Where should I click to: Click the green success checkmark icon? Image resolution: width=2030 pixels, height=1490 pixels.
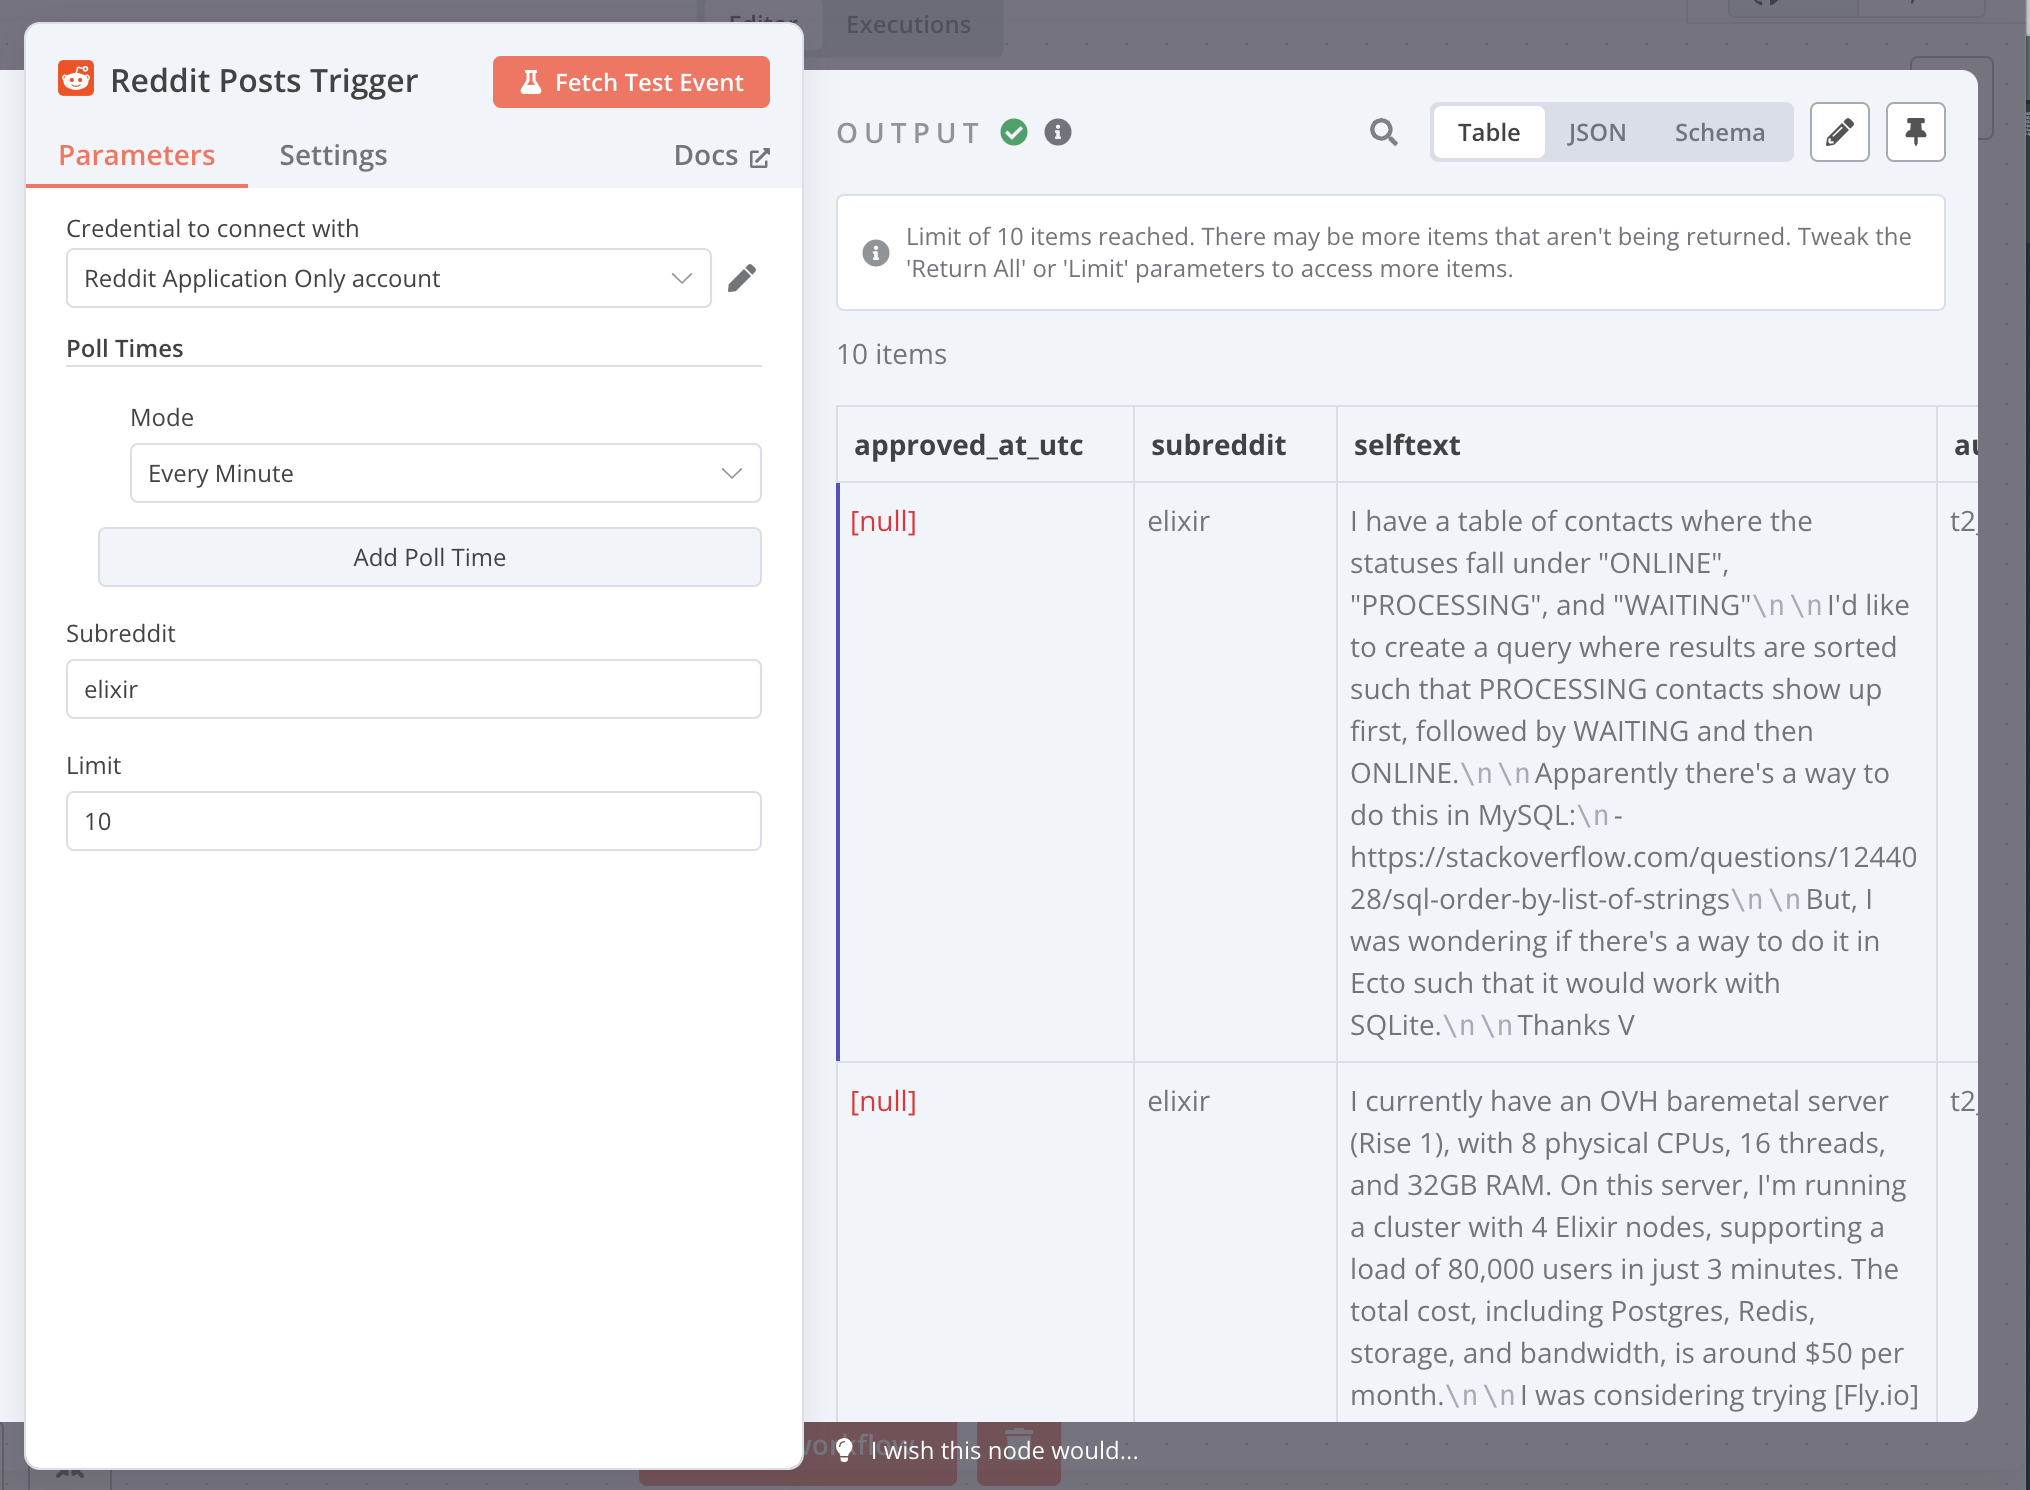pos(1014,132)
